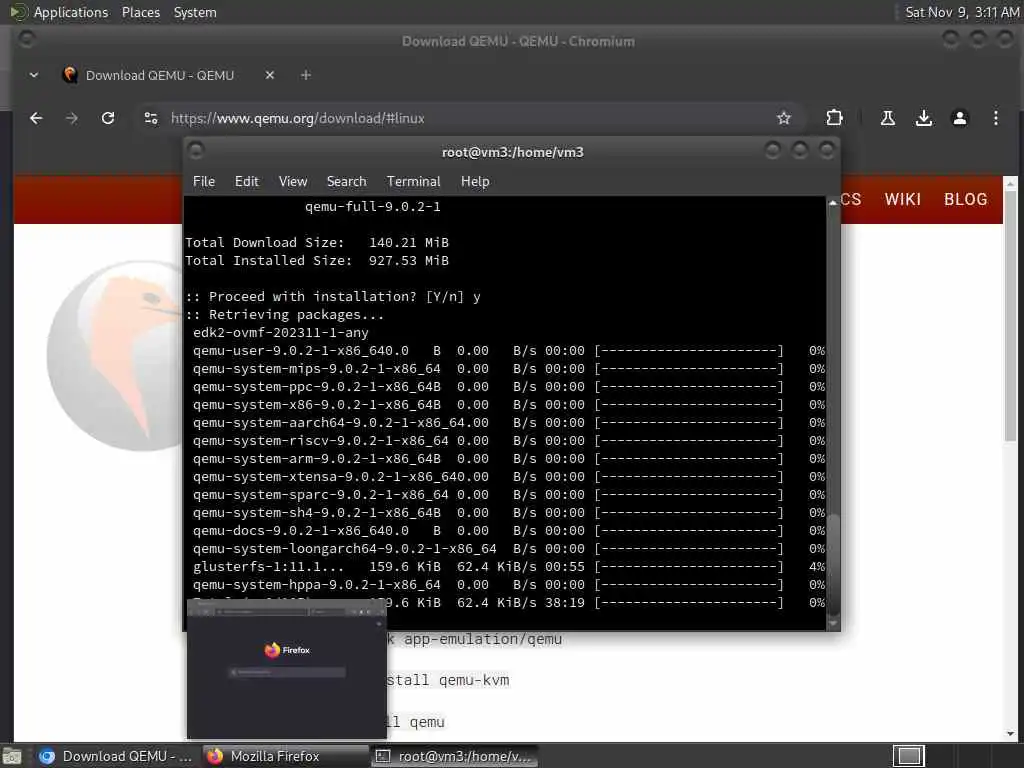
Task: Show Chromium downloads
Action: [923, 118]
